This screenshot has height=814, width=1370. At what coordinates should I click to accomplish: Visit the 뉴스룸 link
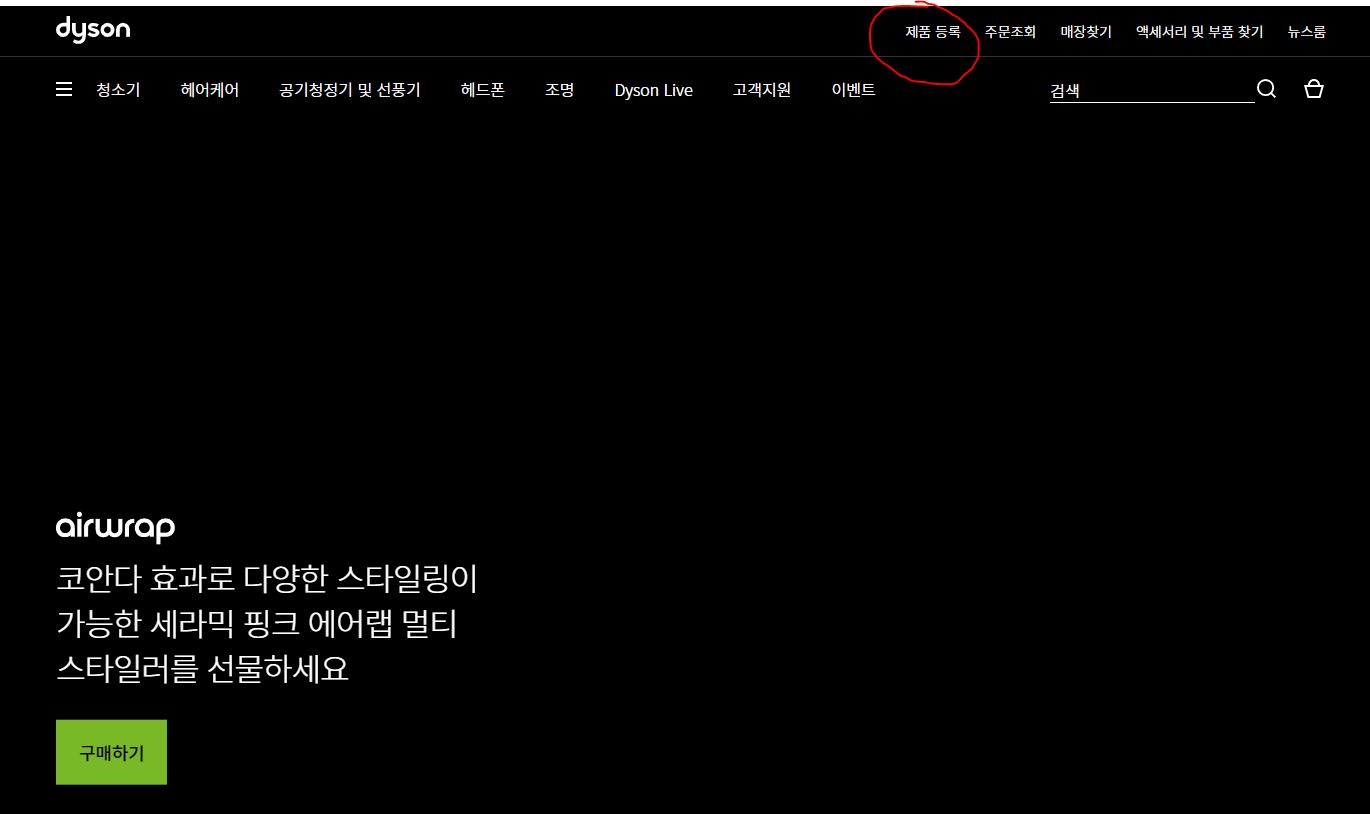coord(1306,32)
